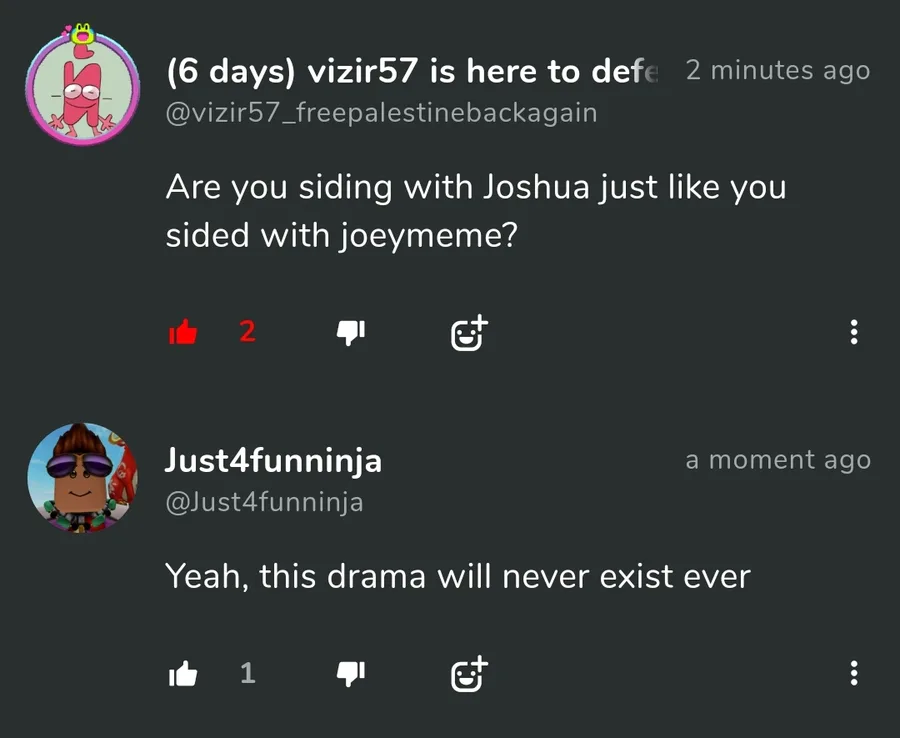The height and width of the screenshot is (738, 900).
Task: Open the @Just4funninja handle
Action: pos(264,502)
